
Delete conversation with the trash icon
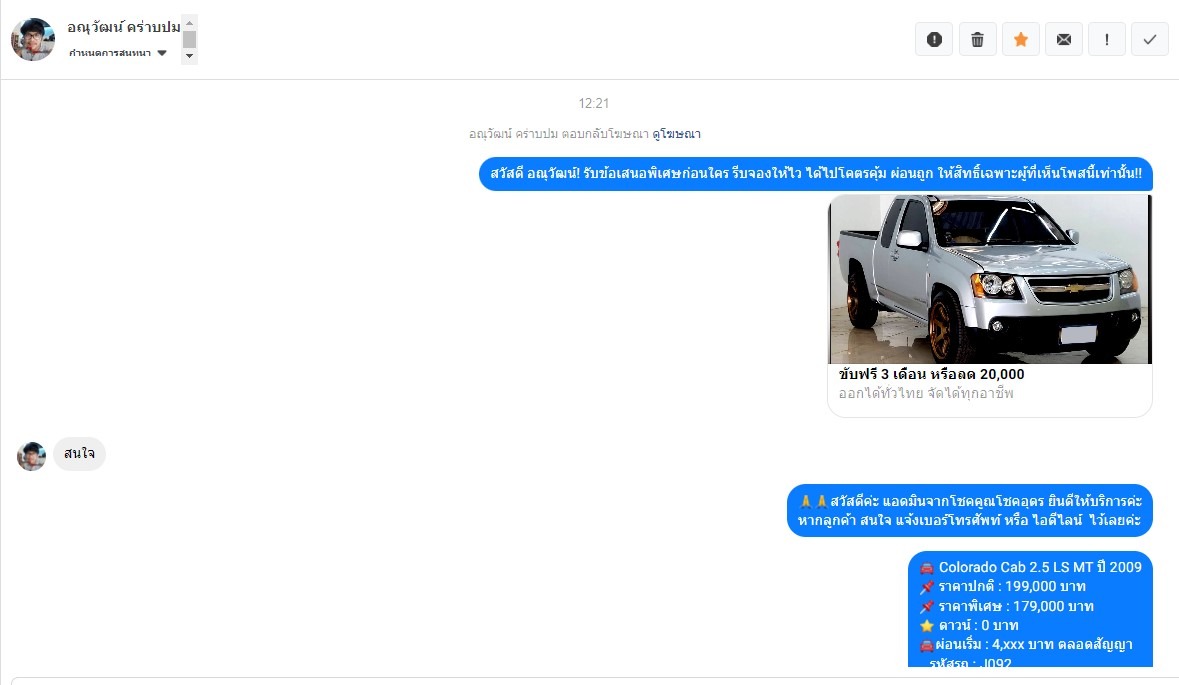click(x=977, y=39)
